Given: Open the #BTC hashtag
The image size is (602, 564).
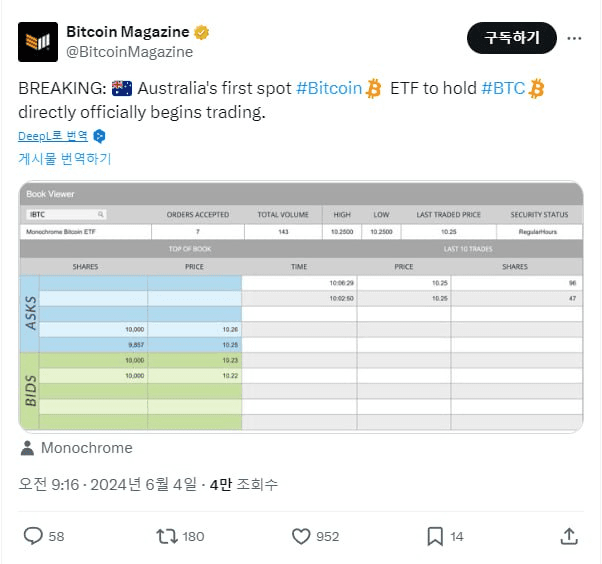Looking at the screenshot, I should (x=503, y=88).
